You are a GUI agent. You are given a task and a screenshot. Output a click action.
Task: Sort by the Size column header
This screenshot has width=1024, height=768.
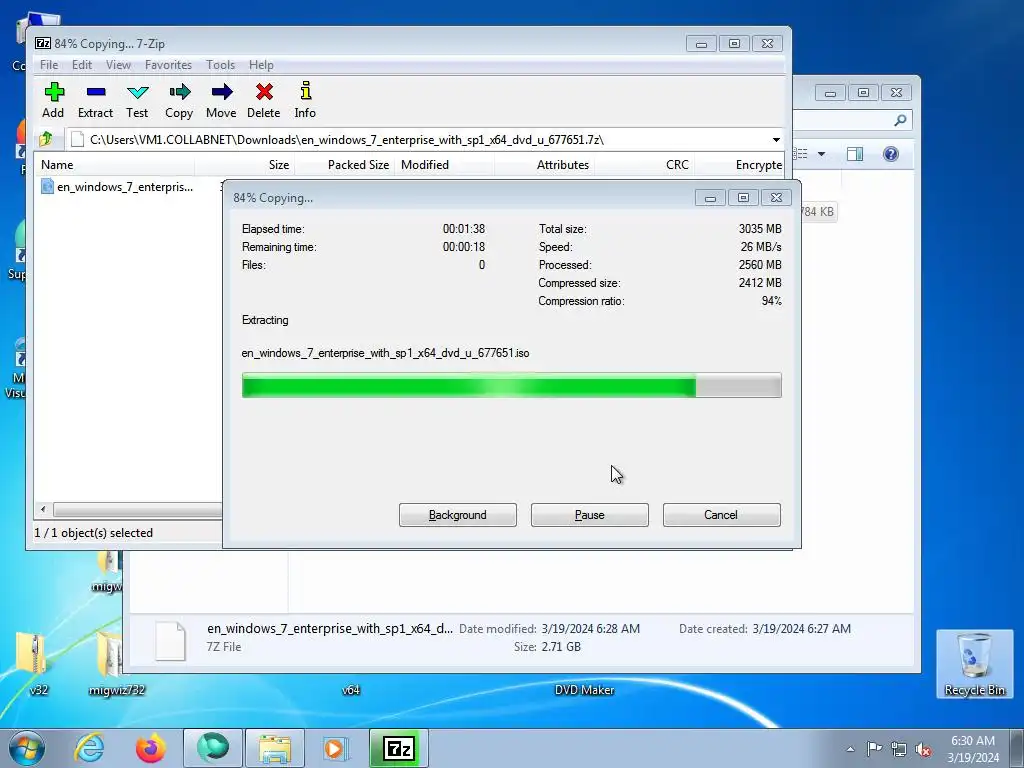tap(244, 165)
